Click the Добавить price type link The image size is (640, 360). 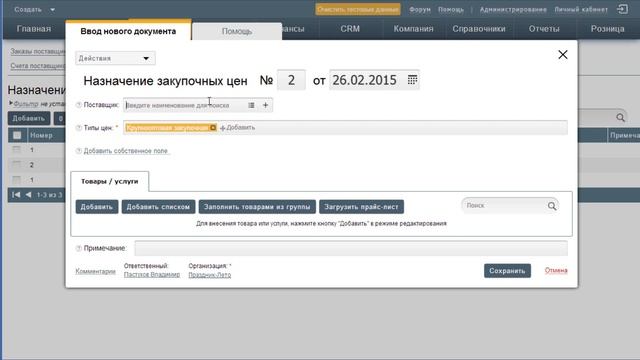click(x=238, y=128)
